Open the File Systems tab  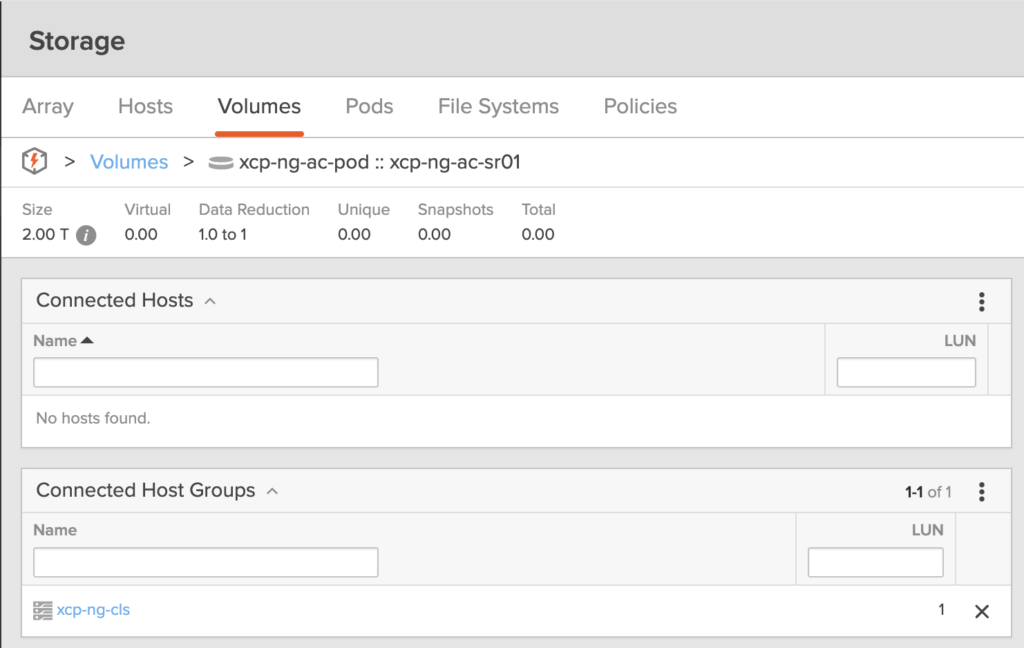click(x=498, y=106)
